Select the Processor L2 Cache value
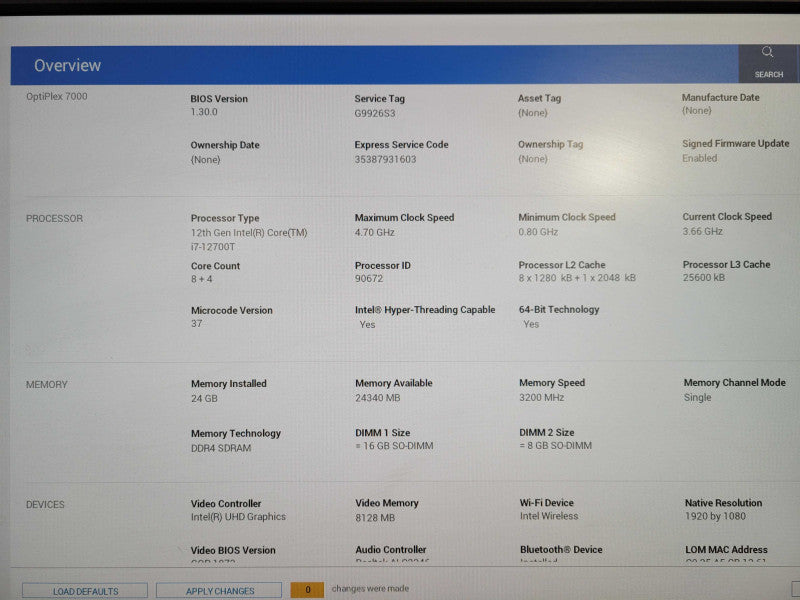Screen dimensions: 800x600 pyautogui.click(x=577, y=278)
